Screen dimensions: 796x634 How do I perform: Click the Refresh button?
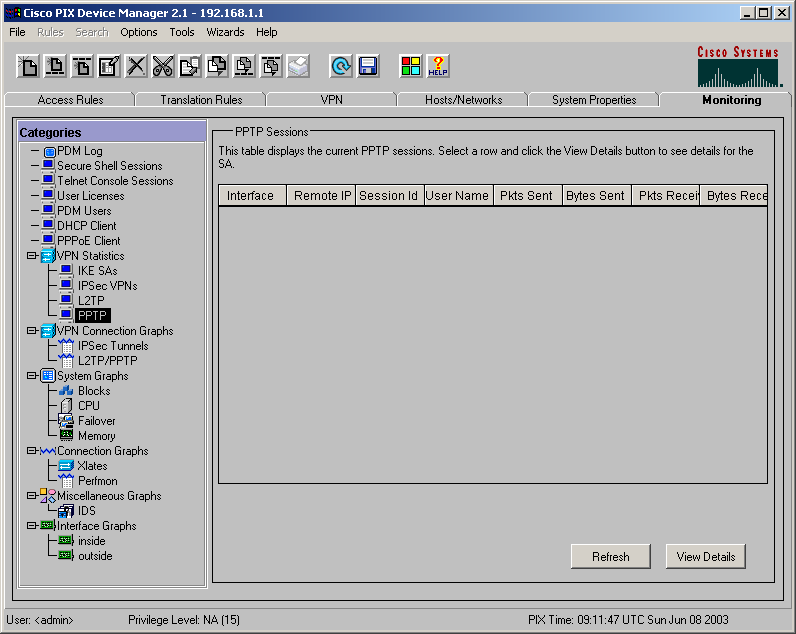pyautogui.click(x=611, y=557)
